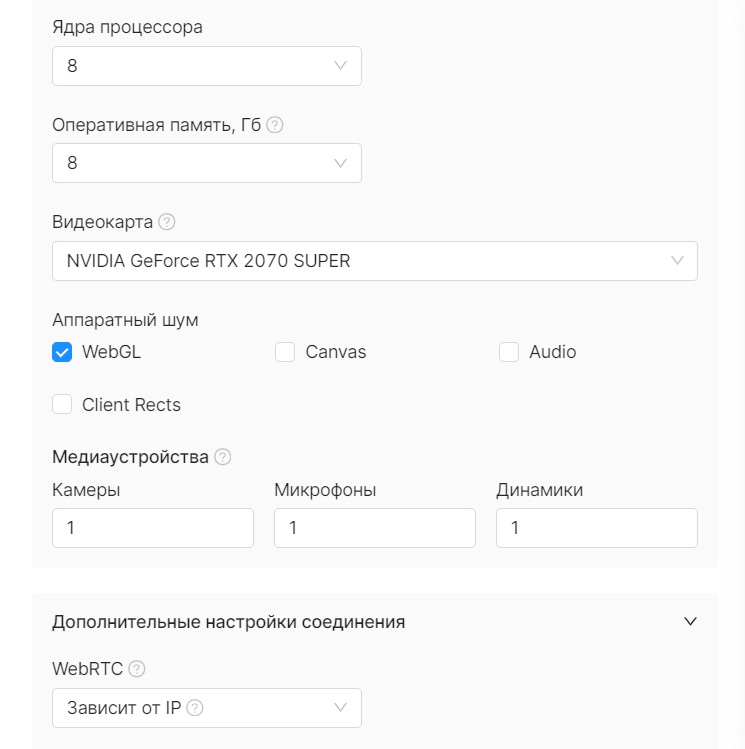
Task: Click the Client Rects label text
Action: (x=131, y=405)
